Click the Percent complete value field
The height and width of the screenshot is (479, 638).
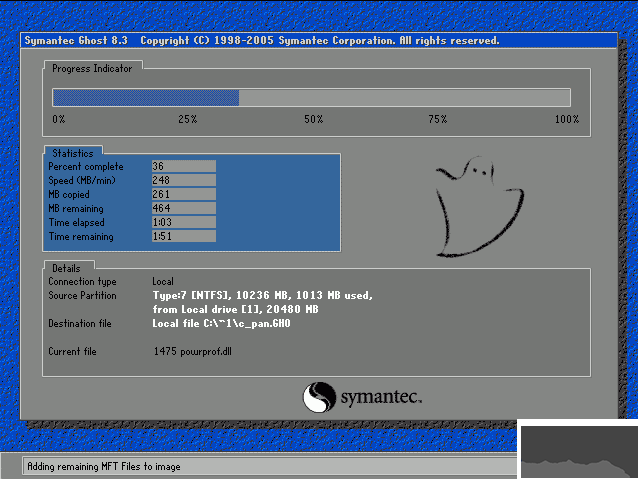click(184, 166)
